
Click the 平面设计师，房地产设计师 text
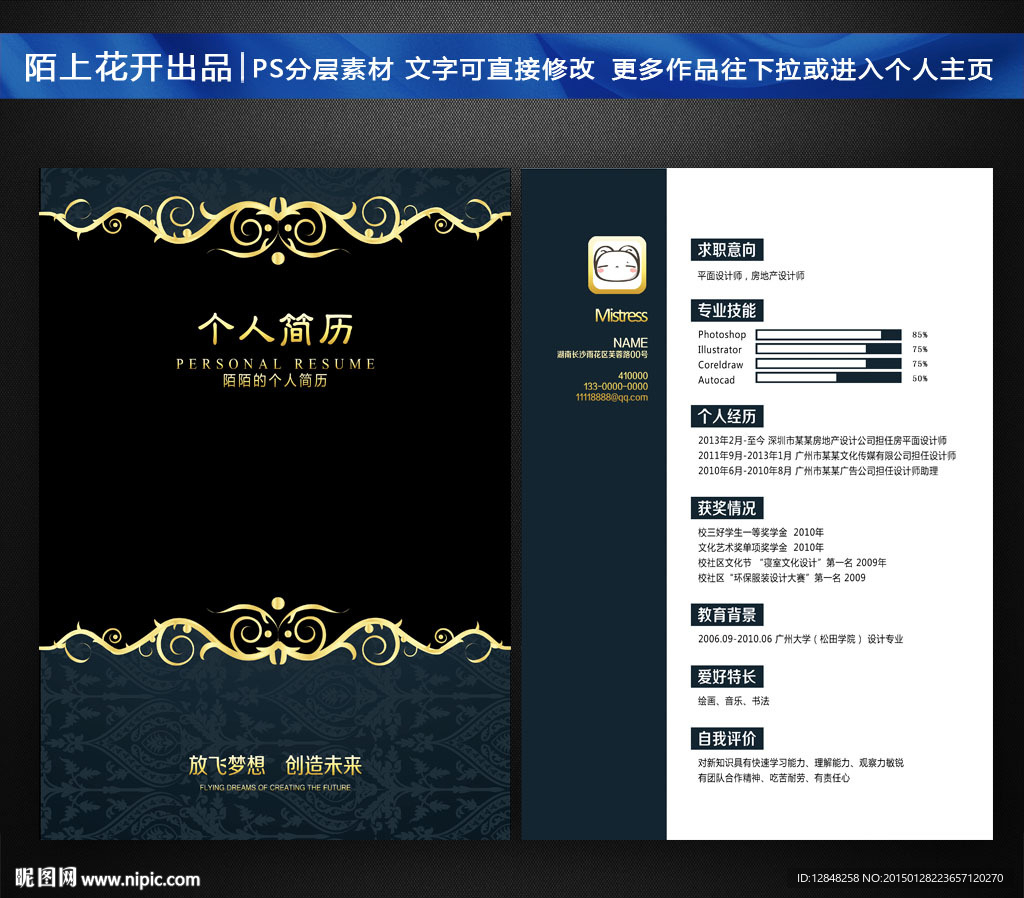(x=751, y=276)
